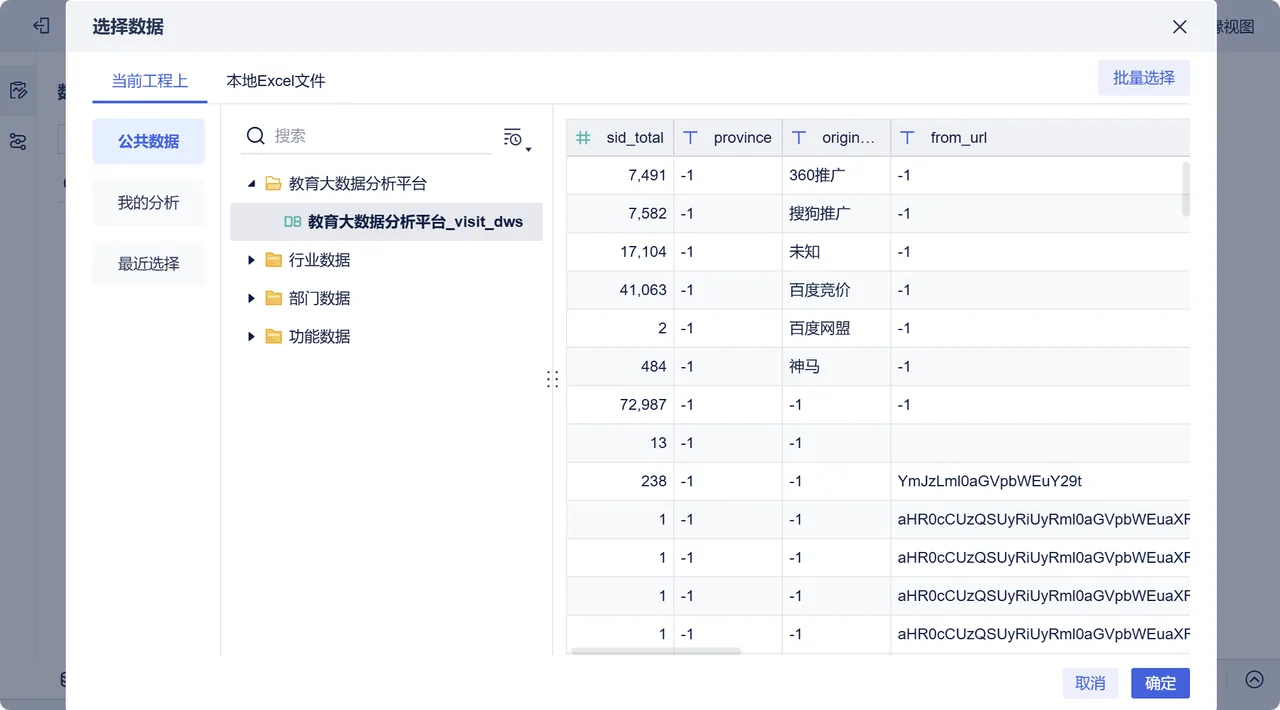Click the cell 484

click(x=620, y=367)
